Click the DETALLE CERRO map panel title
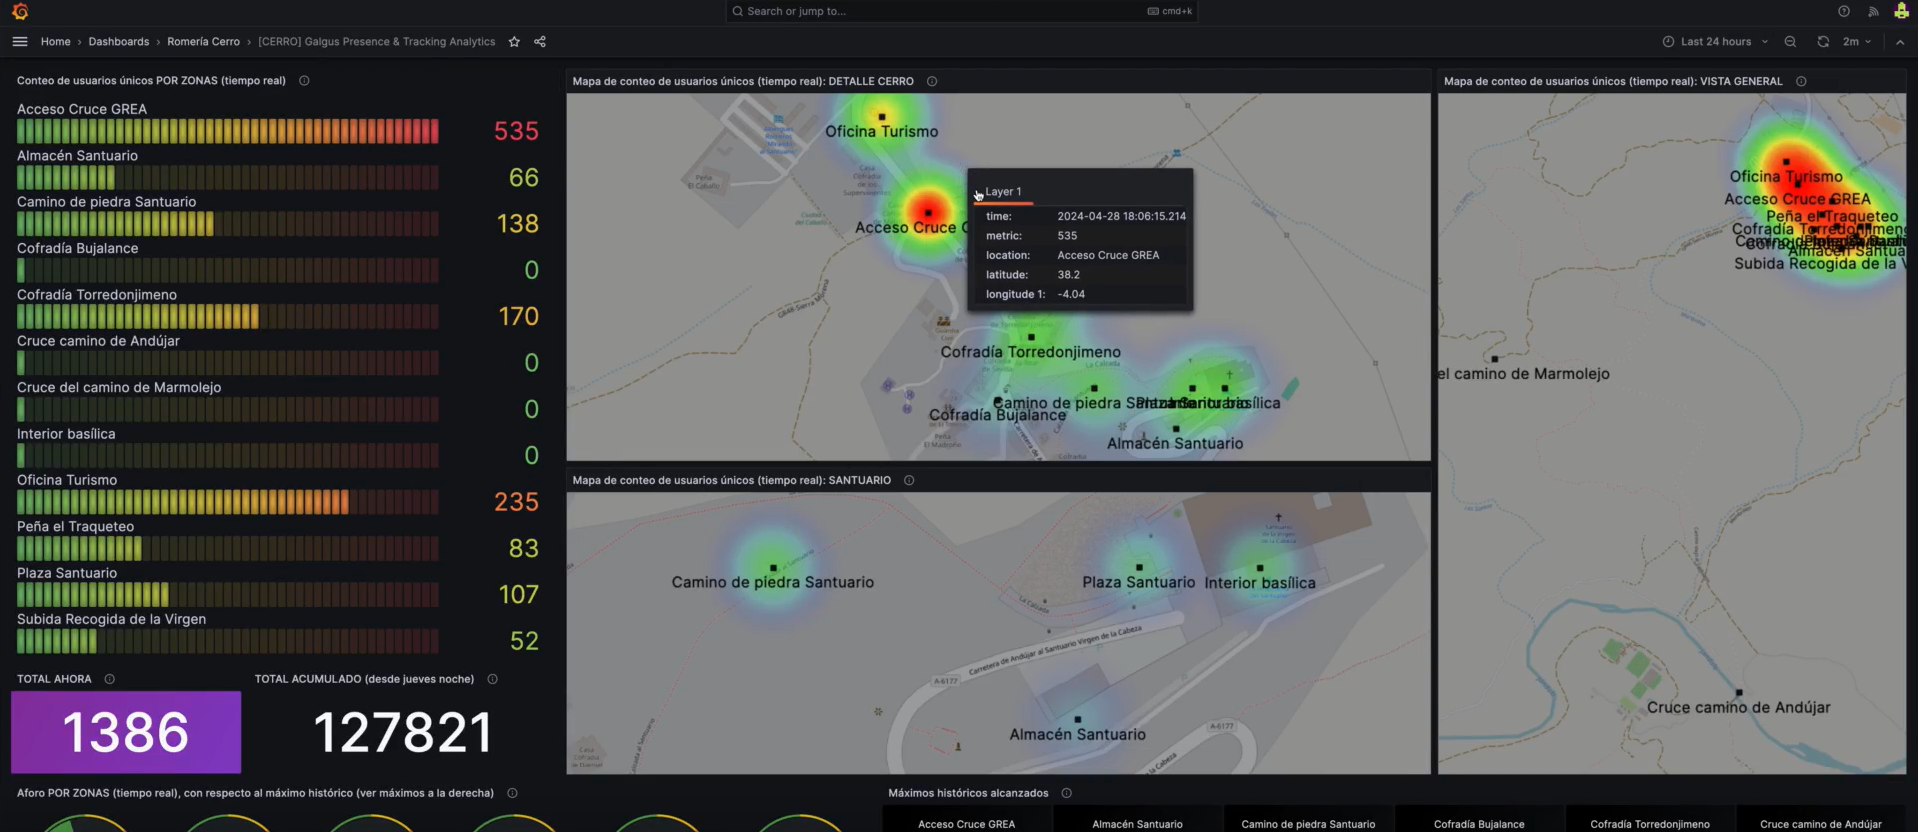The image size is (1918, 832). (x=743, y=81)
